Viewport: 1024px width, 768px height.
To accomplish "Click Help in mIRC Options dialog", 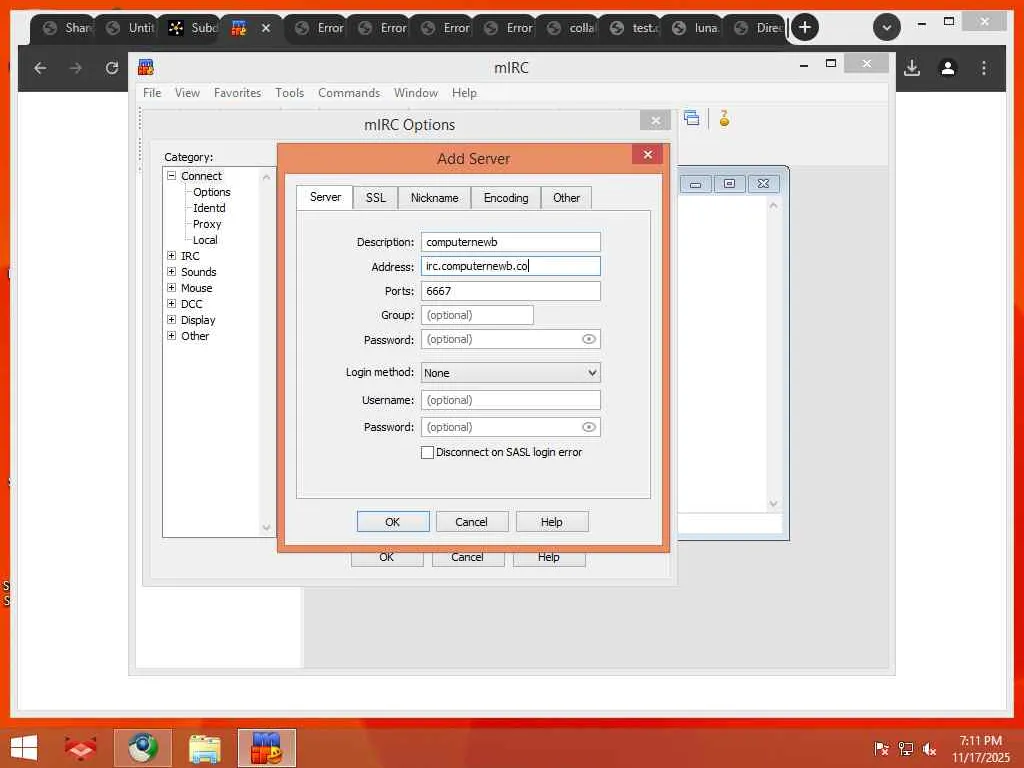I will point(549,558).
